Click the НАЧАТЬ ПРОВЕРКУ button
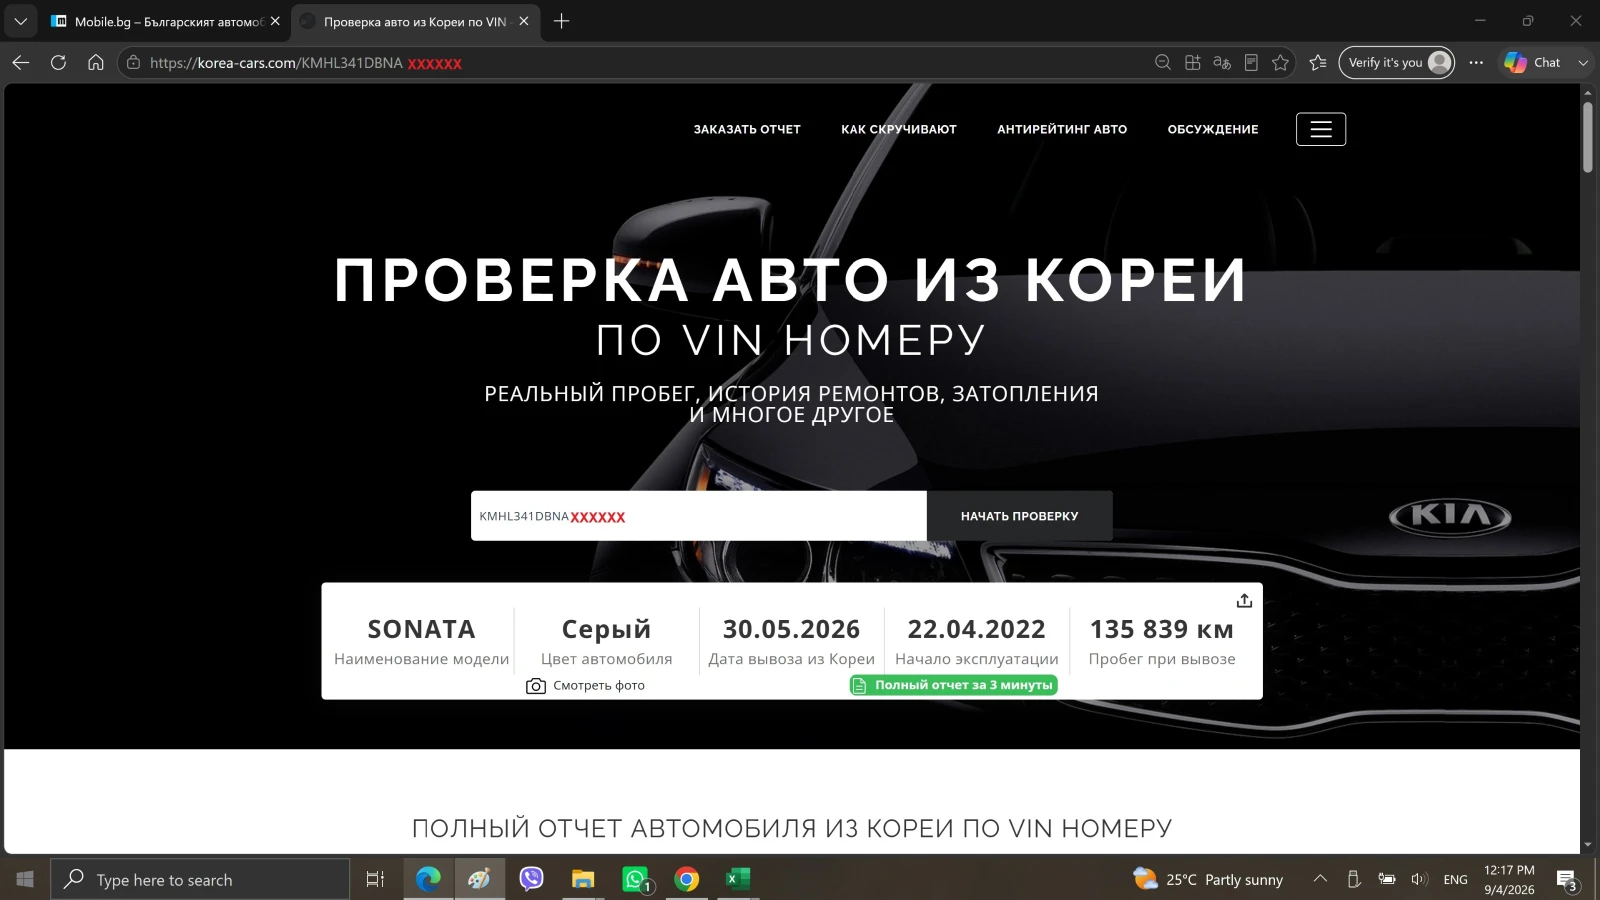Screen dimensions: 1600x900 pos(1019,516)
